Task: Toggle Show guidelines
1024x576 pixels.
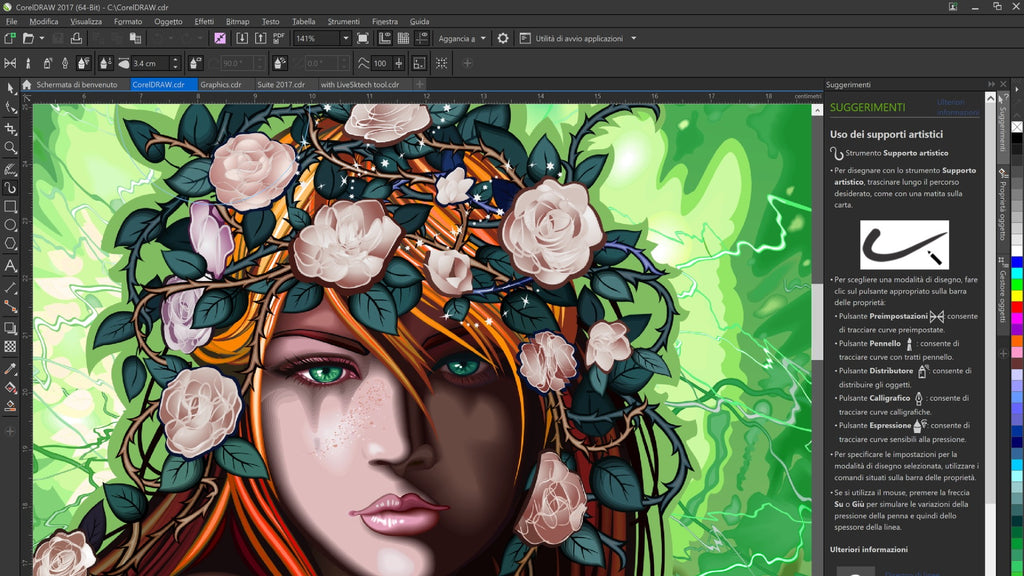Action: pos(422,39)
